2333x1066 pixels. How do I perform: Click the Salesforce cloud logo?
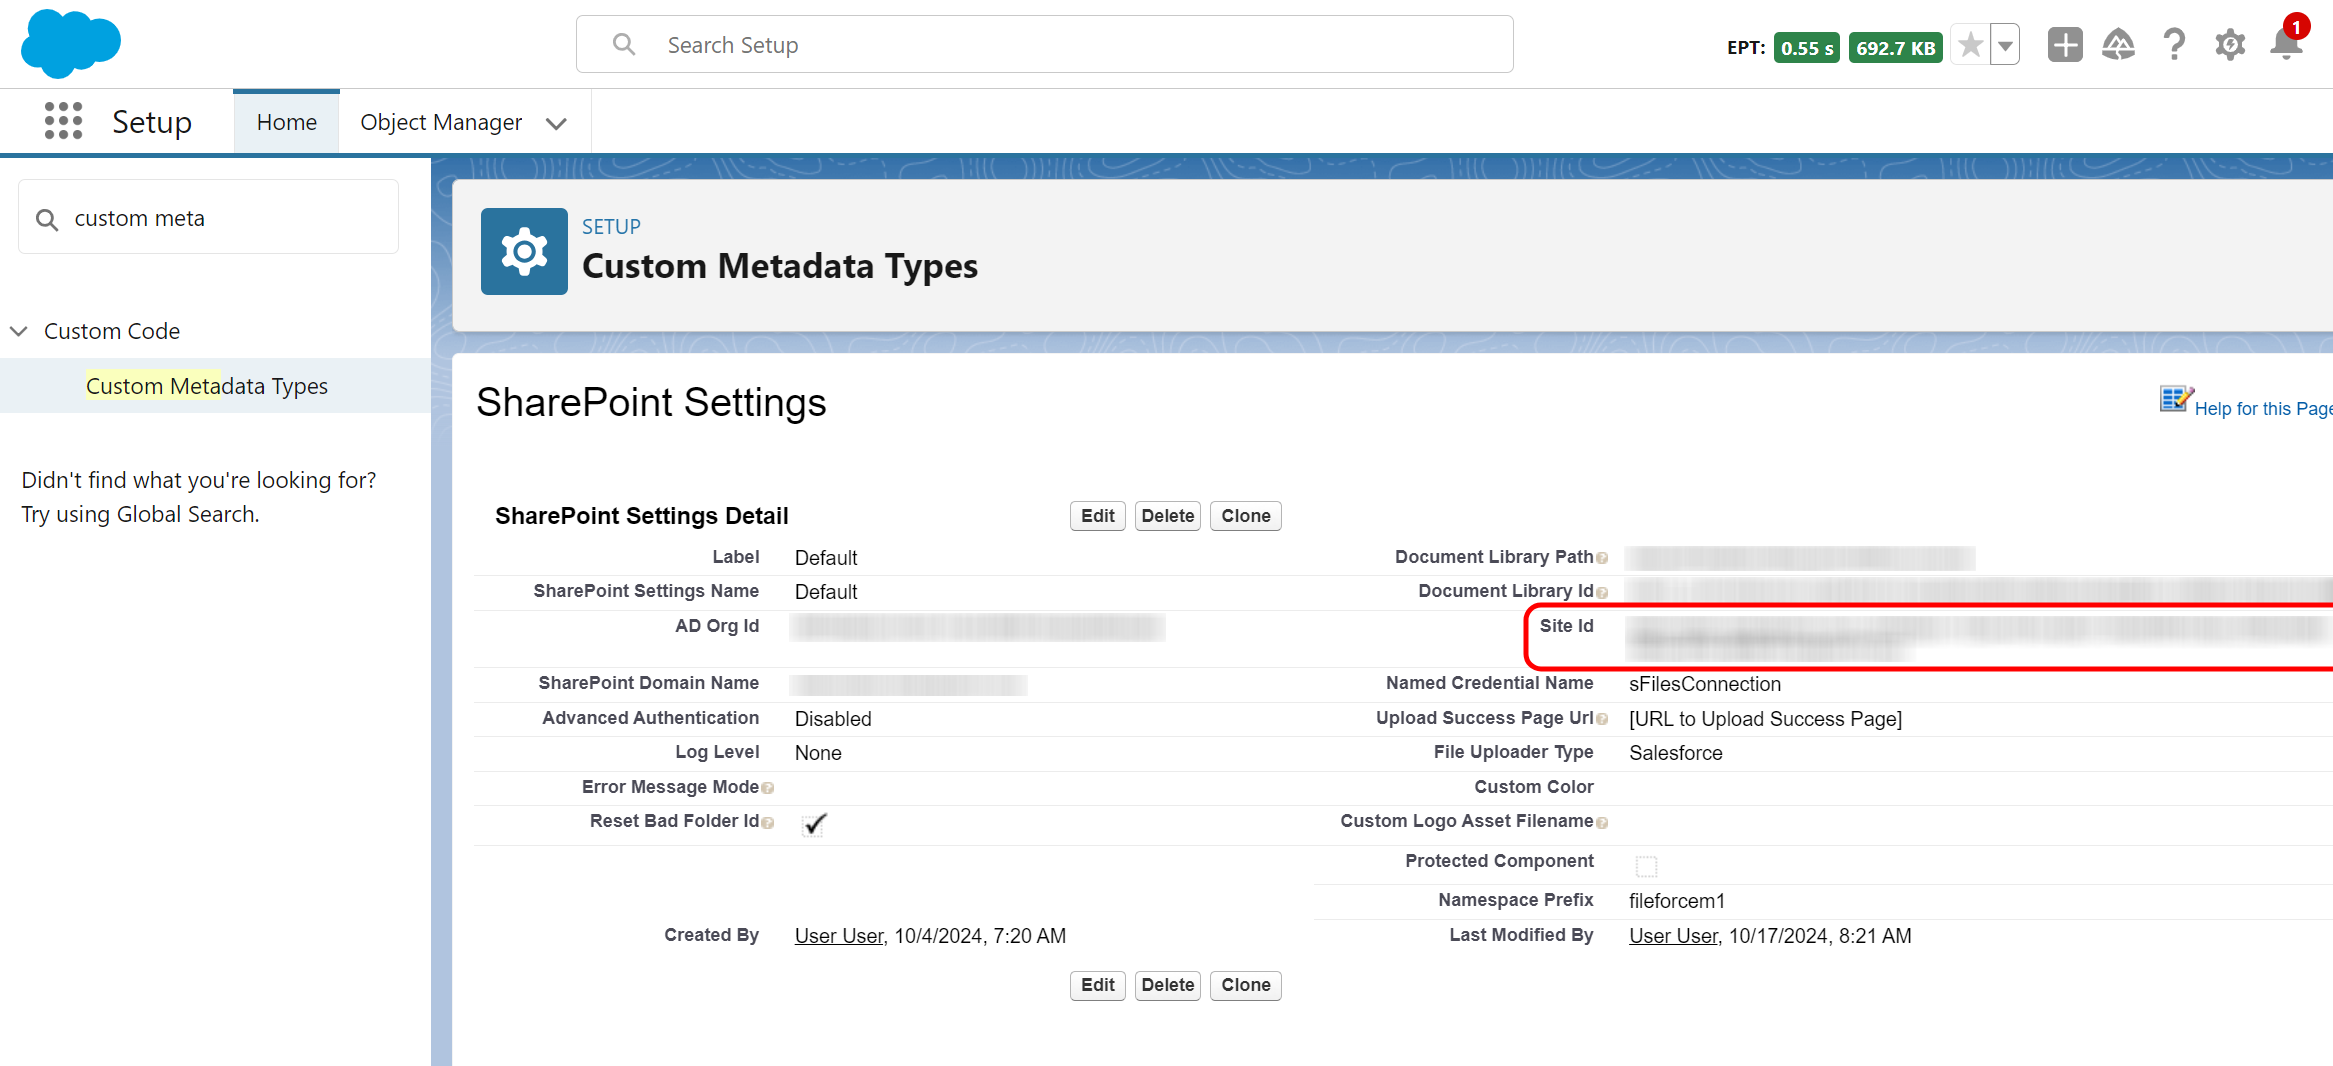[71, 44]
